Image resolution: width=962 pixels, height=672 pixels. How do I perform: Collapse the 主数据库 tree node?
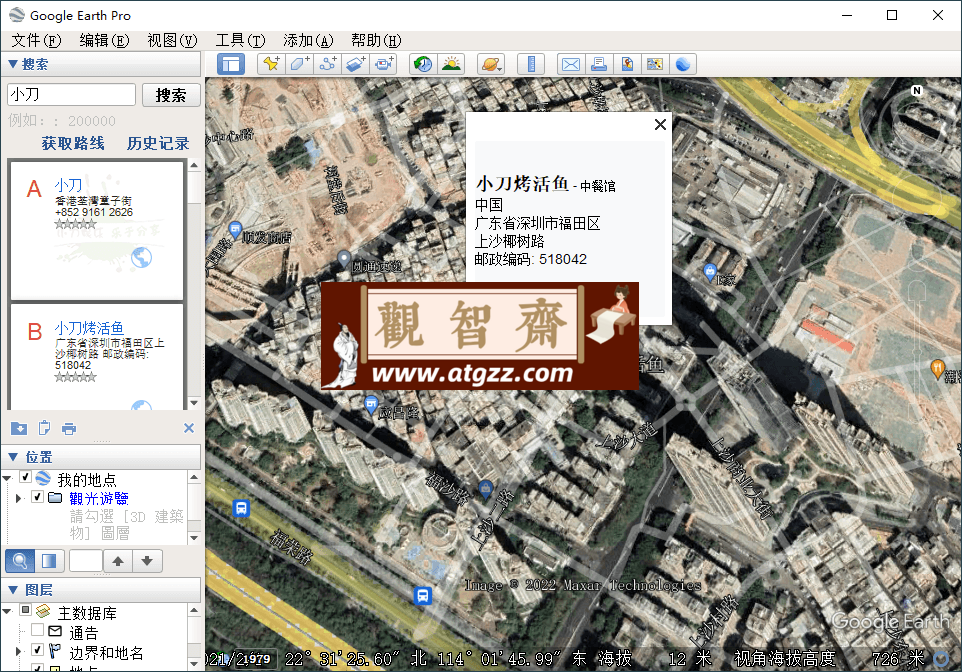point(7,611)
